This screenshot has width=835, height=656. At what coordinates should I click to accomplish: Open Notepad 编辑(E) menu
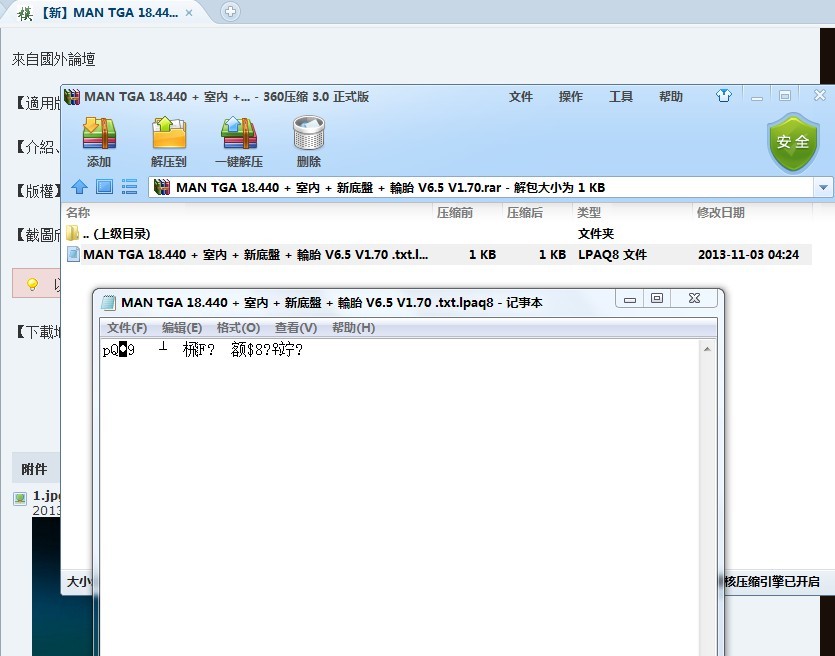click(182, 328)
